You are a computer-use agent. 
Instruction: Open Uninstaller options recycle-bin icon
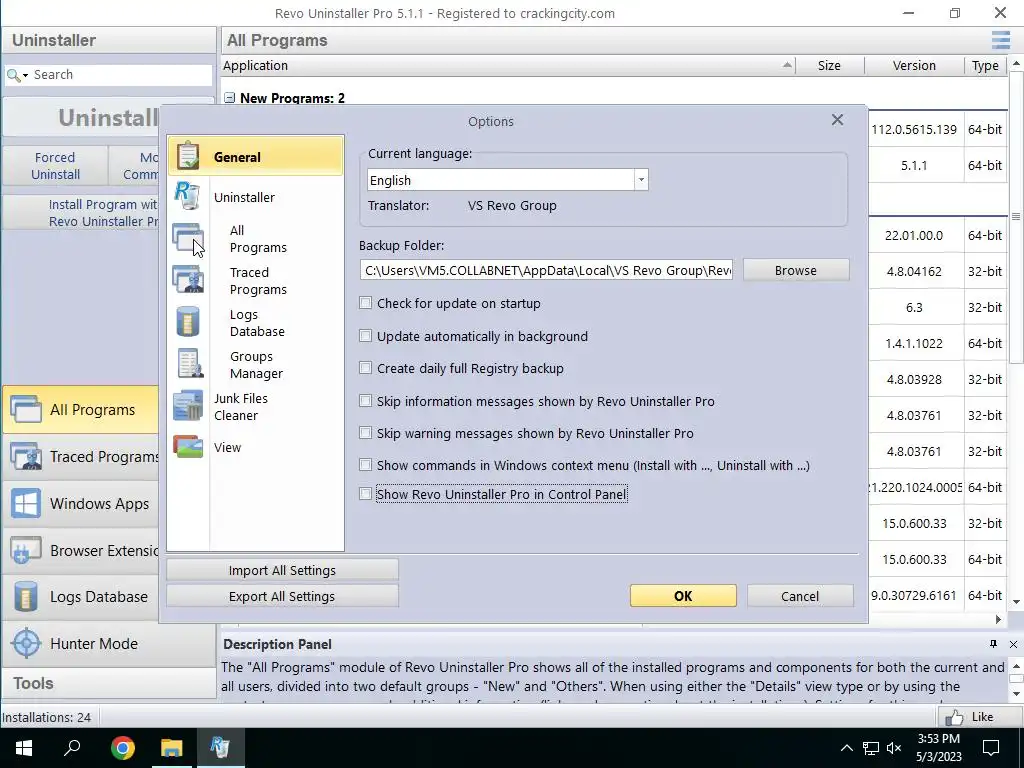tap(187, 196)
